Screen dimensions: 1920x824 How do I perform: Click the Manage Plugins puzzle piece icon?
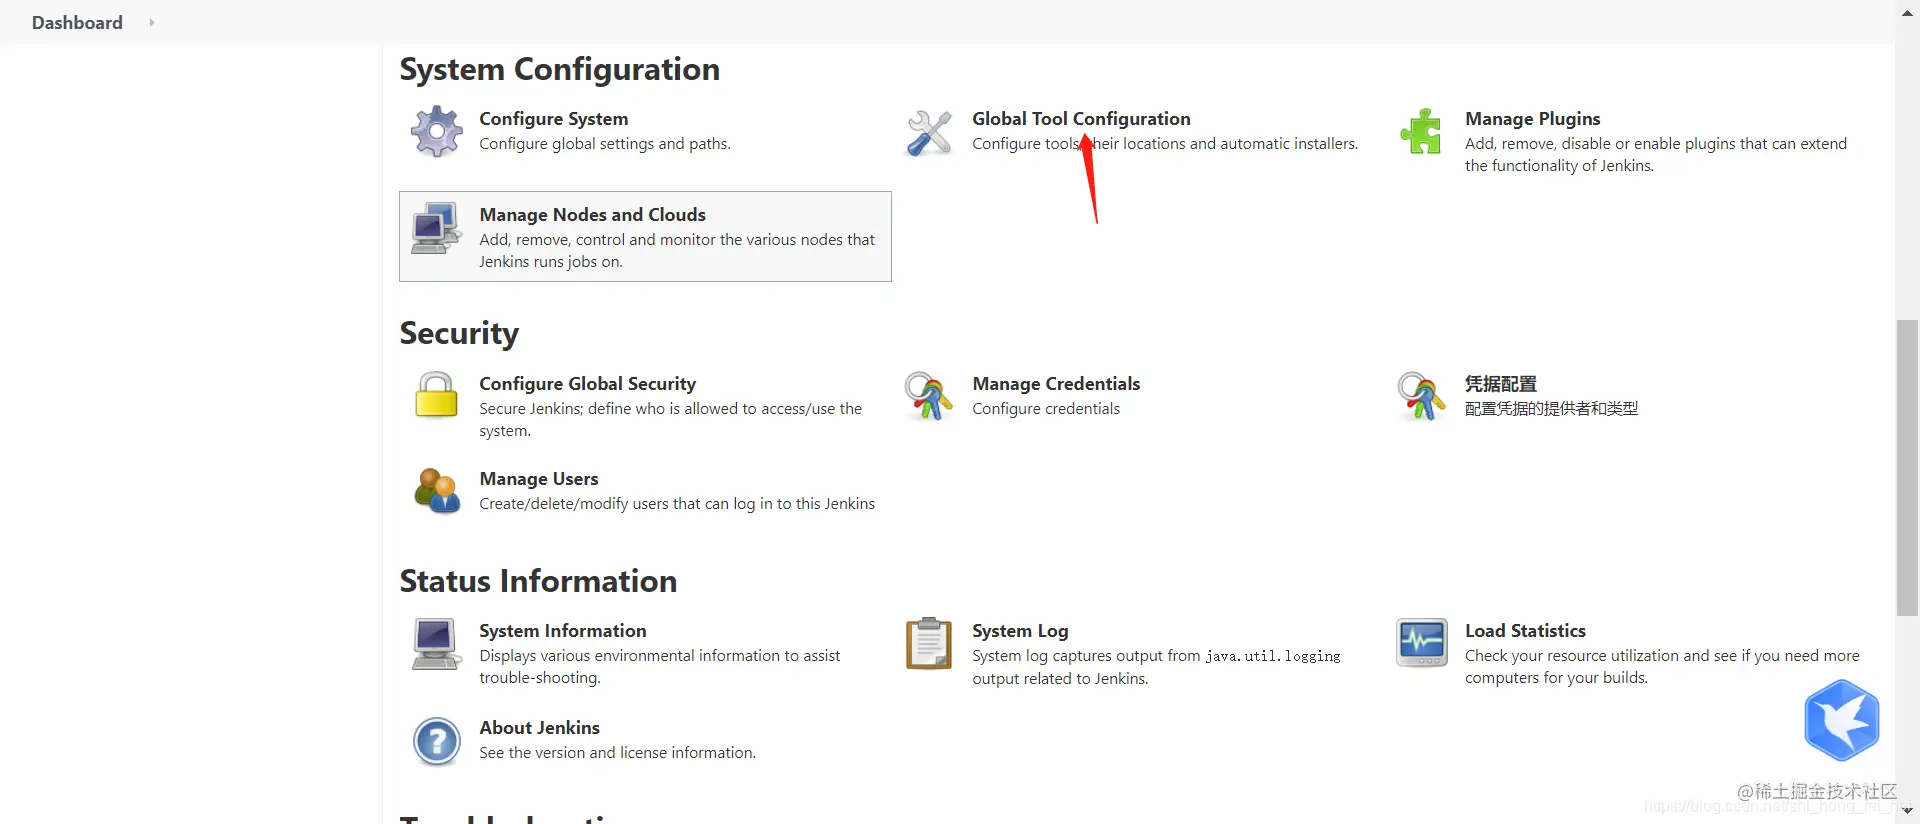pyautogui.click(x=1421, y=131)
